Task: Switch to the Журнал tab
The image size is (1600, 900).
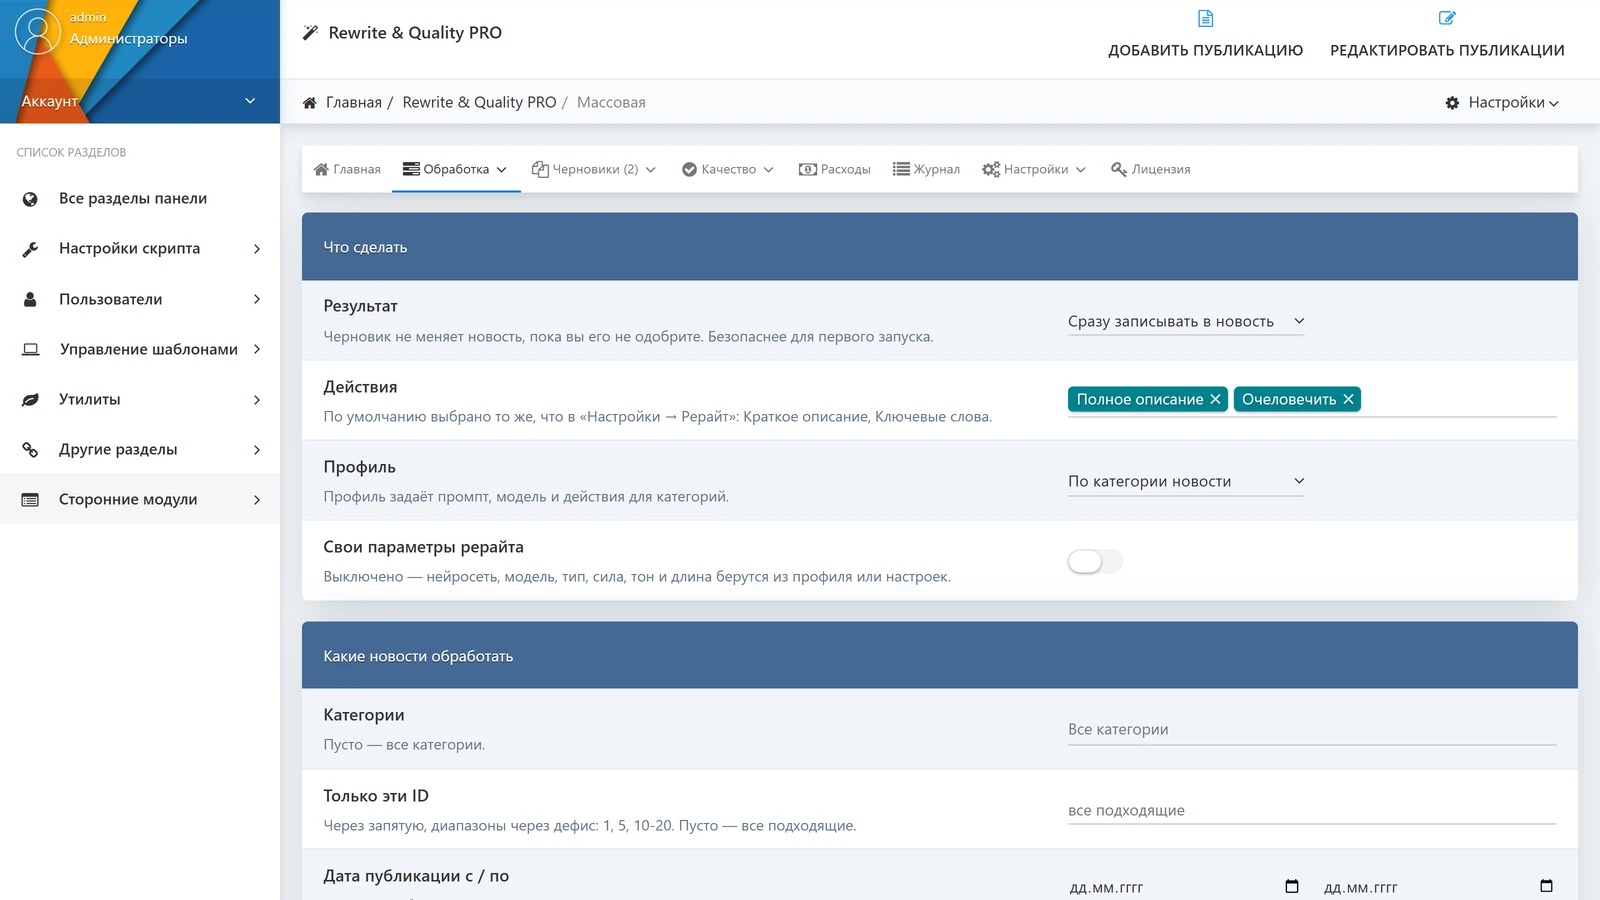Action: (926, 169)
